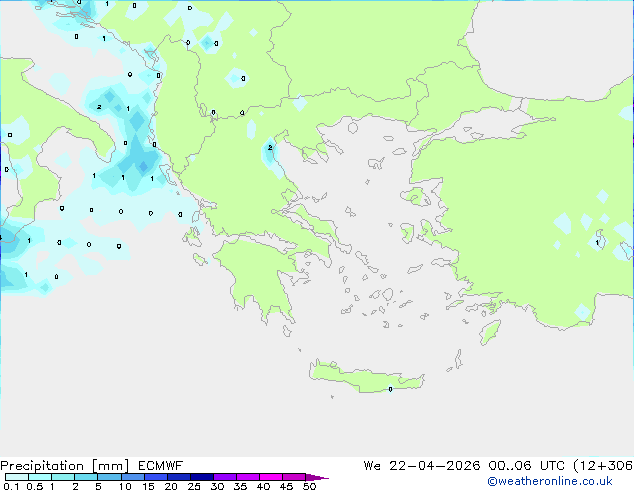The width and height of the screenshot is (634, 490).
Task: Click the legend value label '0.5'
Action: [x=34, y=486]
